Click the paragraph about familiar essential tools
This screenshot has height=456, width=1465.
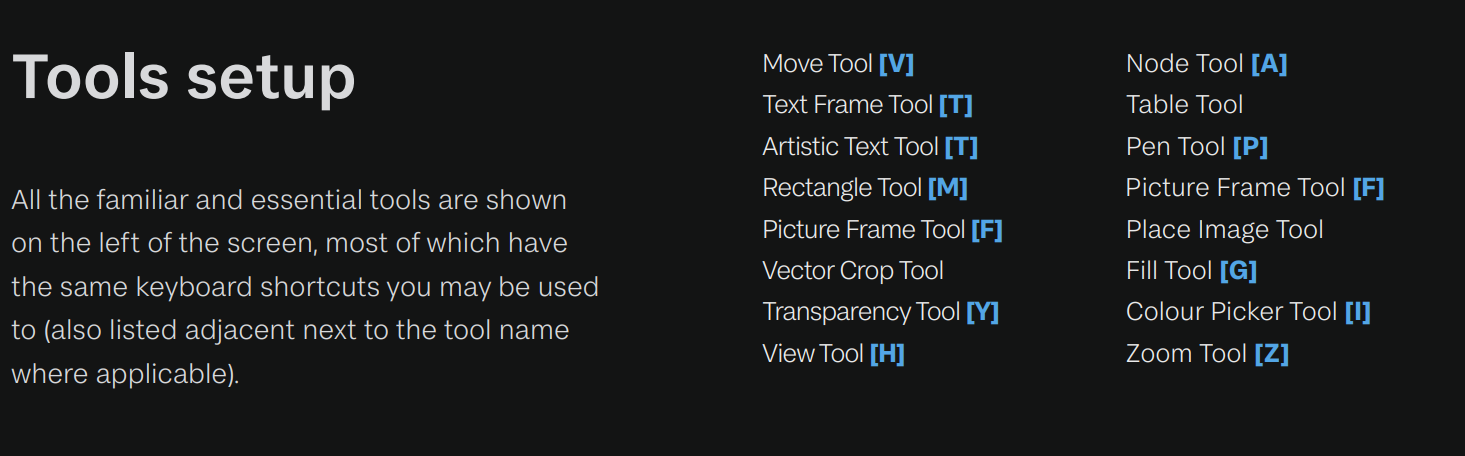pyautogui.click(x=305, y=287)
